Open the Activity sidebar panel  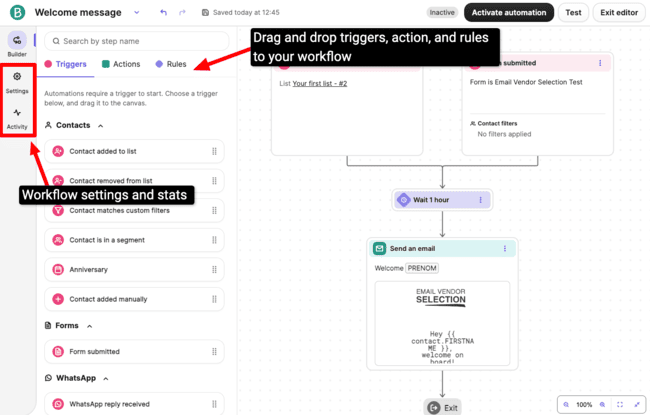[x=17, y=119]
